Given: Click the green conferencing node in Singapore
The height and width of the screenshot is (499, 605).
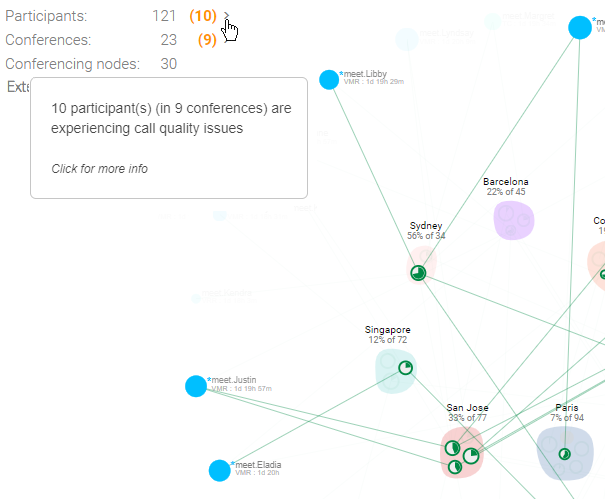Looking at the screenshot, I should click(x=406, y=369).
